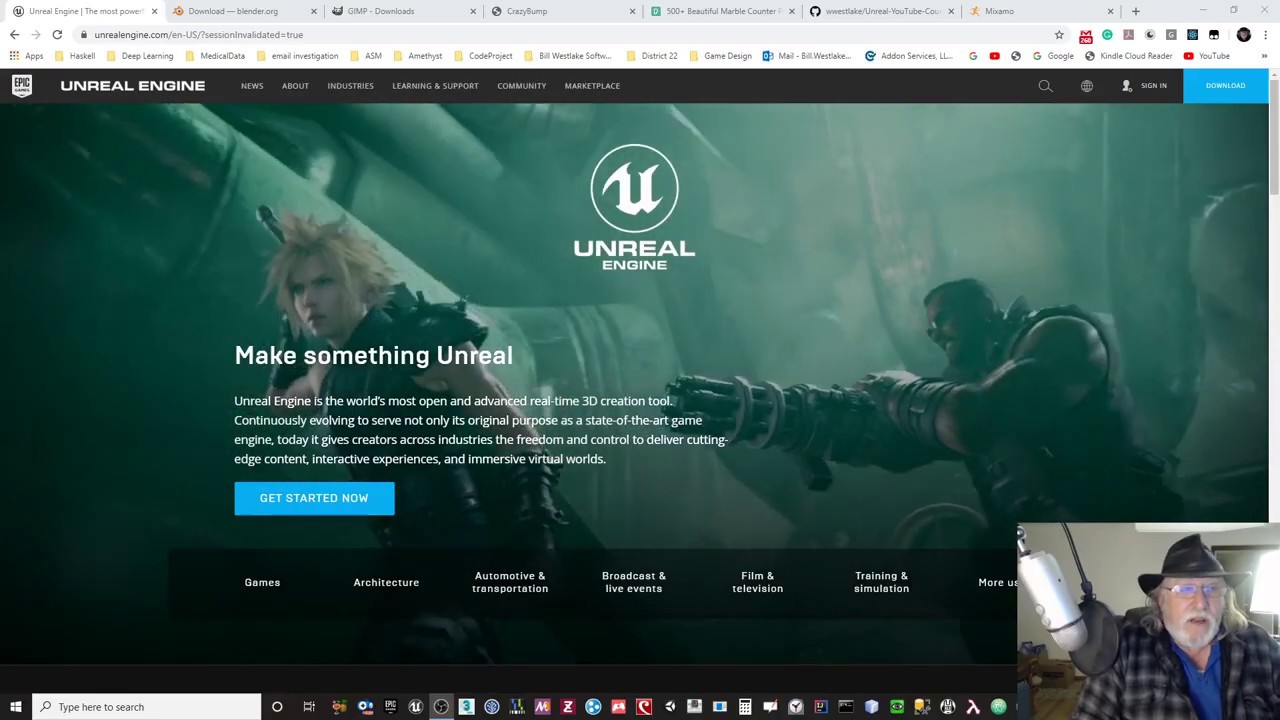Image resolution: width=1280 pixels, height=720 pixels.
Task: Select the Architecture industry link
Action: (x=386, y=582)
